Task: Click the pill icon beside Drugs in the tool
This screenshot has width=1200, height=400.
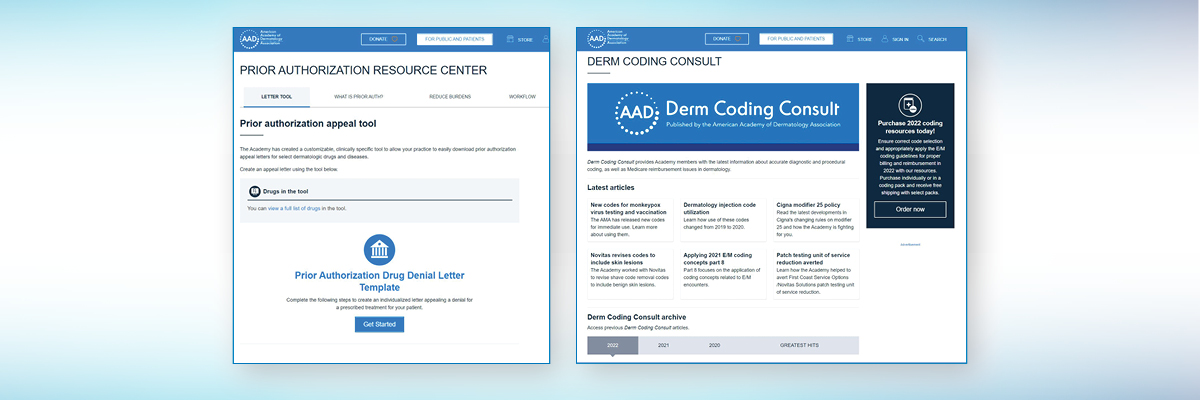Action: coord(254,189)
